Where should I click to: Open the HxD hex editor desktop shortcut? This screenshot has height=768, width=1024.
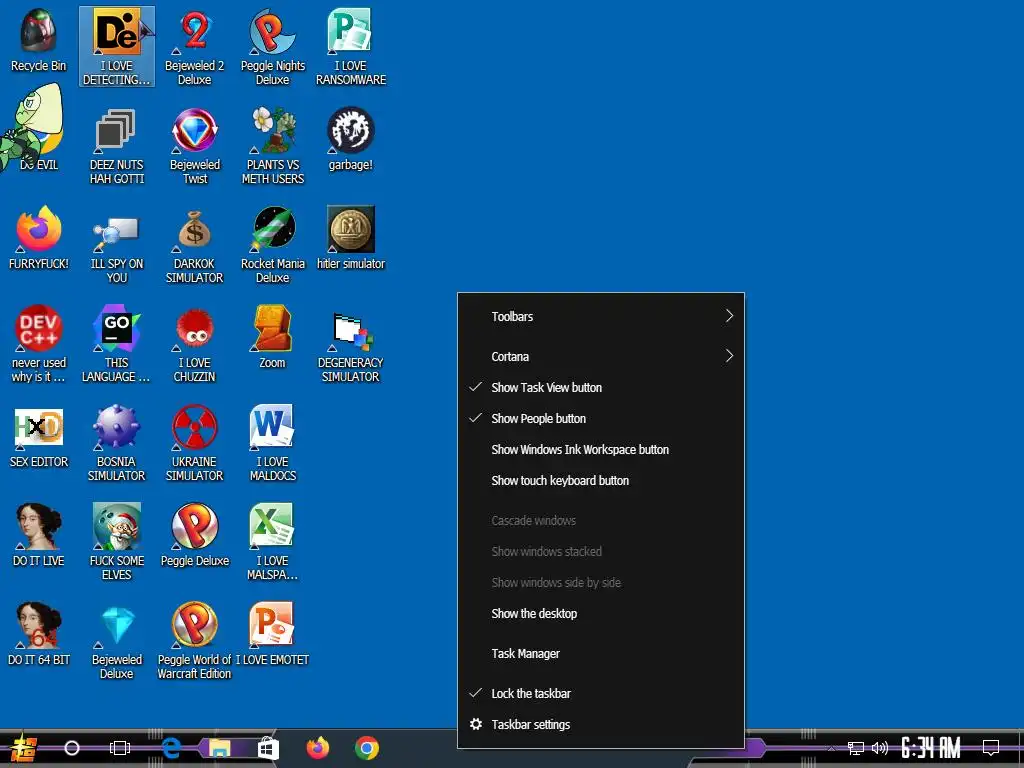click(x=39, y=437)
